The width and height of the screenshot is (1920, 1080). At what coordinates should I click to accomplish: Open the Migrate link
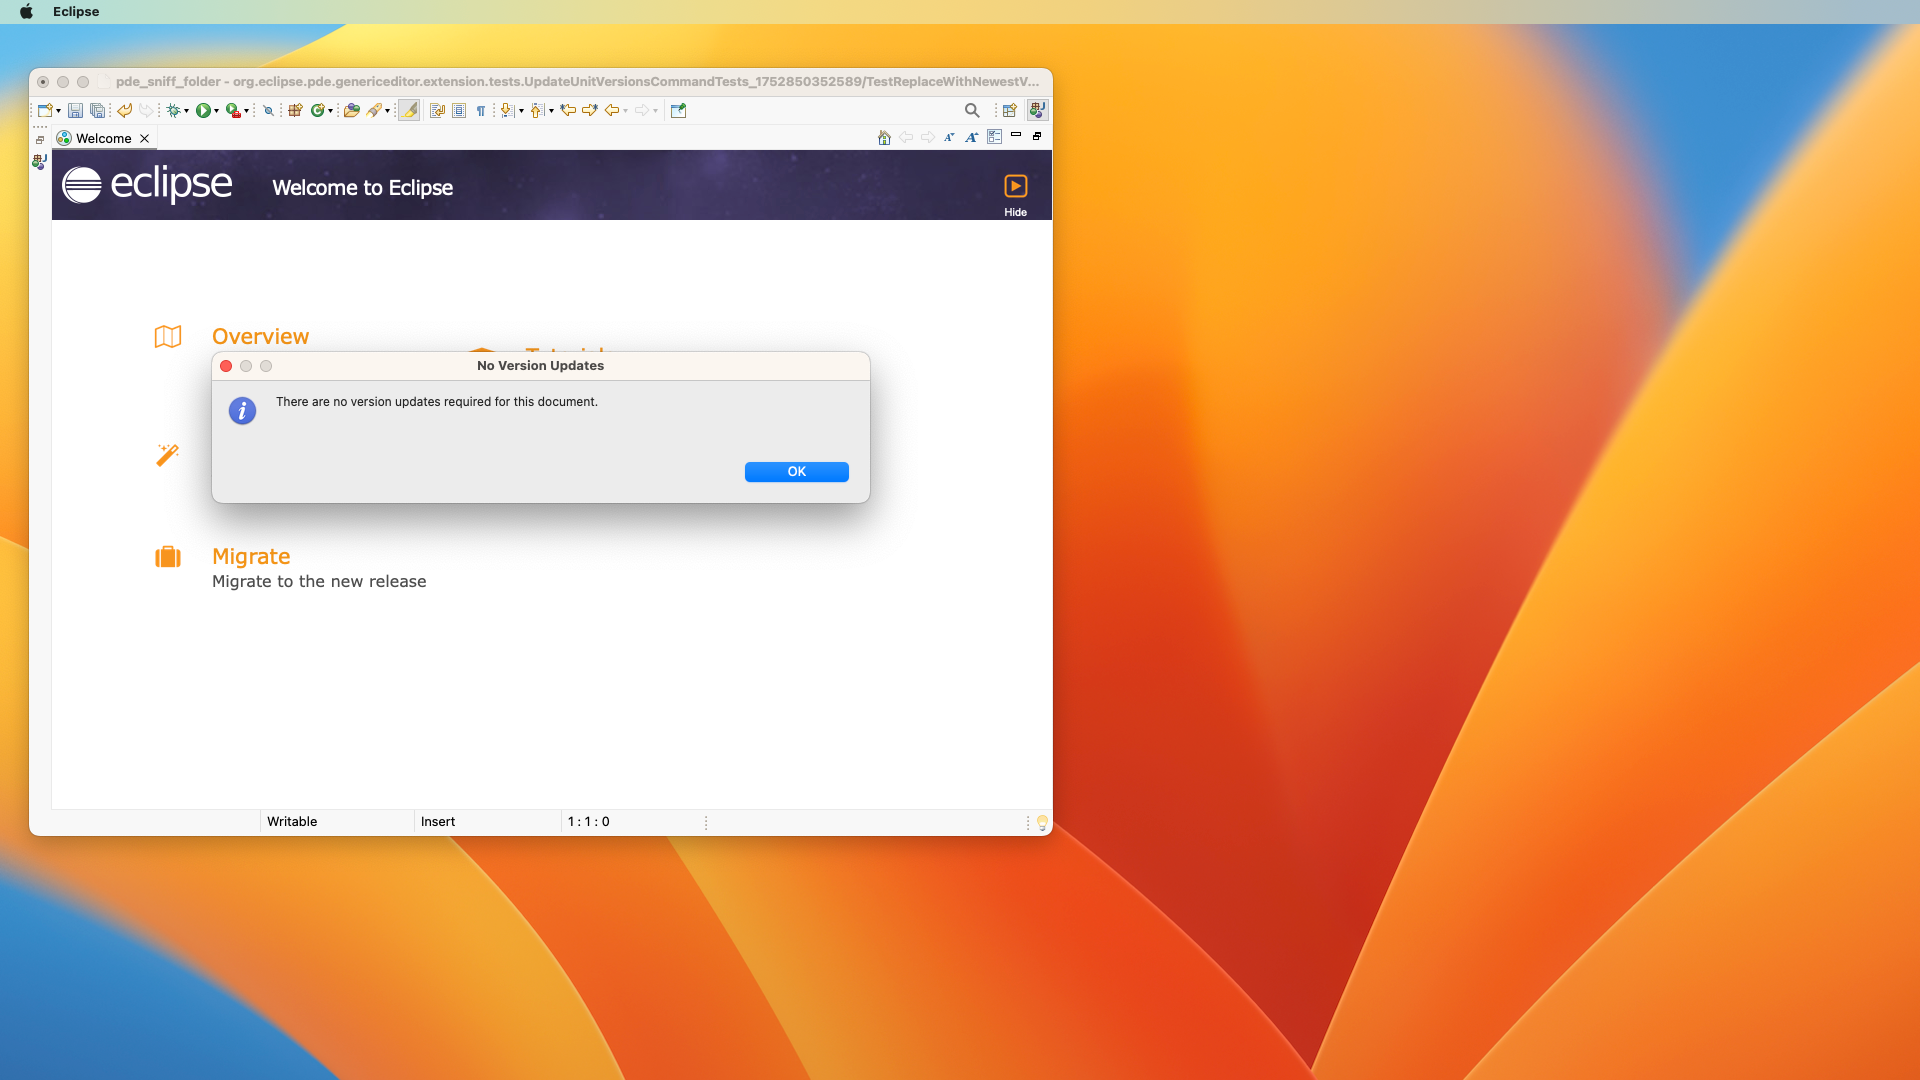pyautogui.click(x=251, y=557)
